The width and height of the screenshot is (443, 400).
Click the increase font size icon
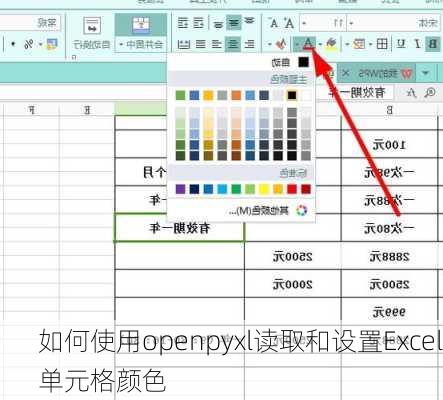coord(289,23)
